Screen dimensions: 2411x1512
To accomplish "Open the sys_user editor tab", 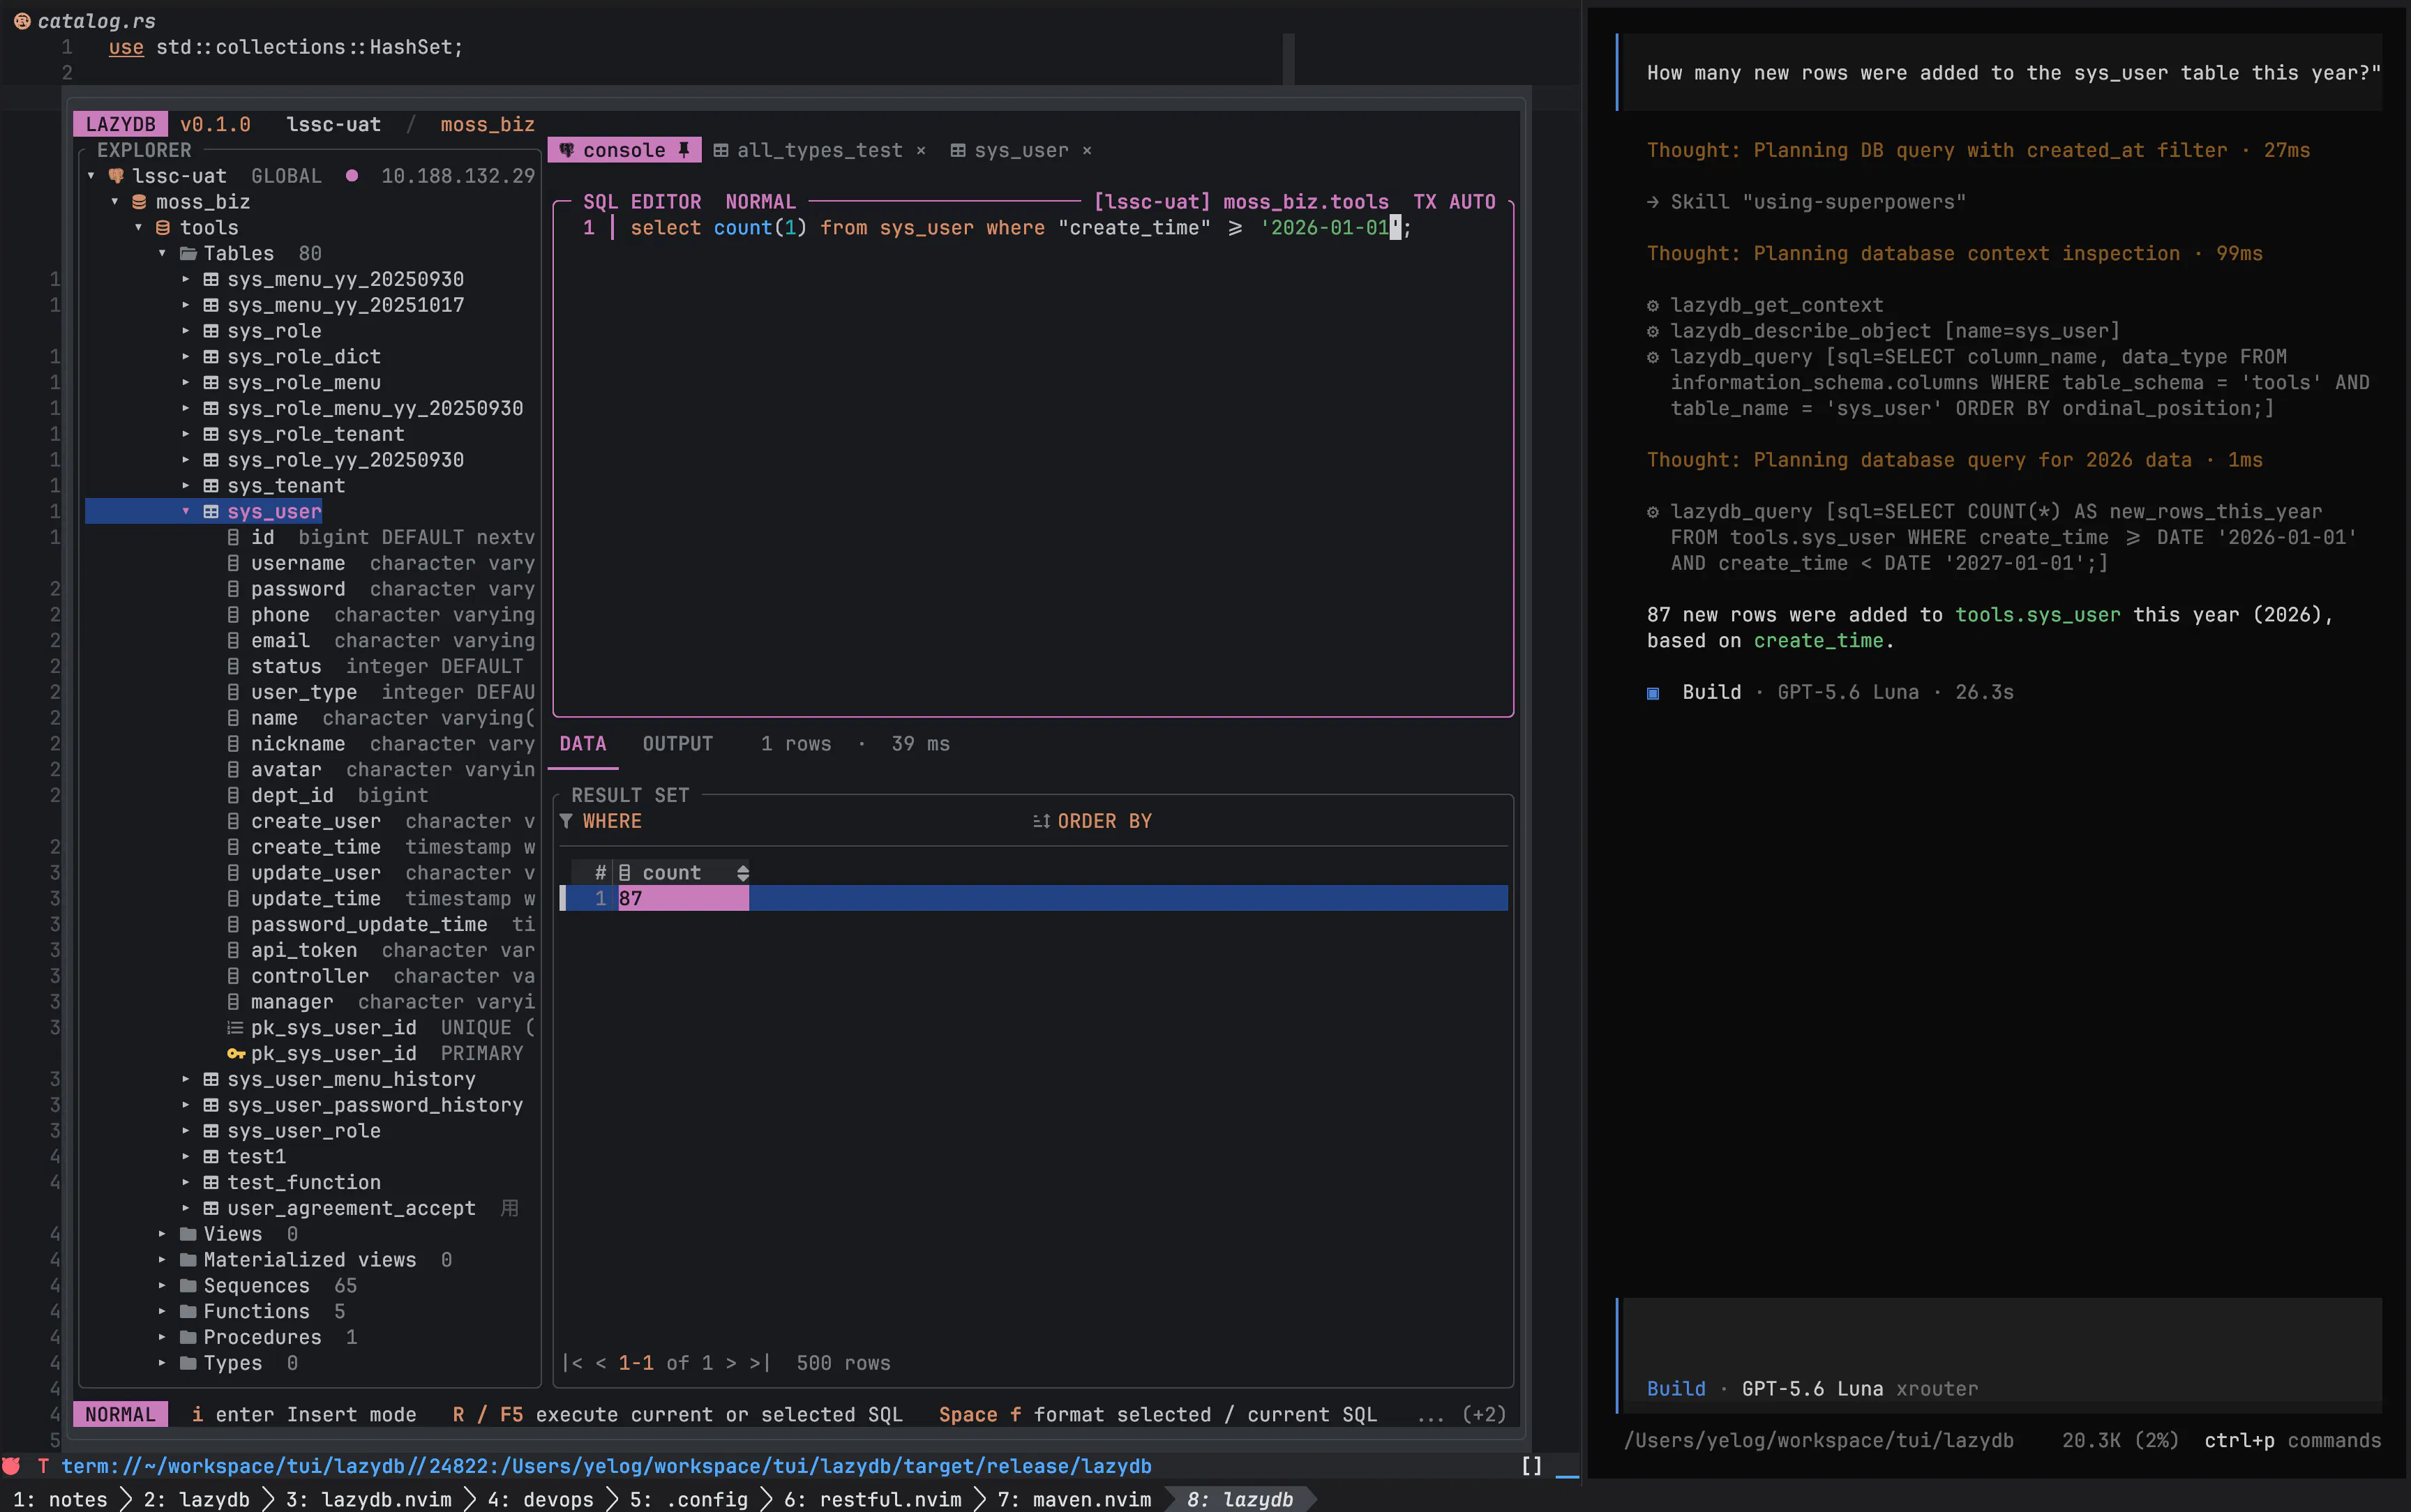I will point(1021,150).
